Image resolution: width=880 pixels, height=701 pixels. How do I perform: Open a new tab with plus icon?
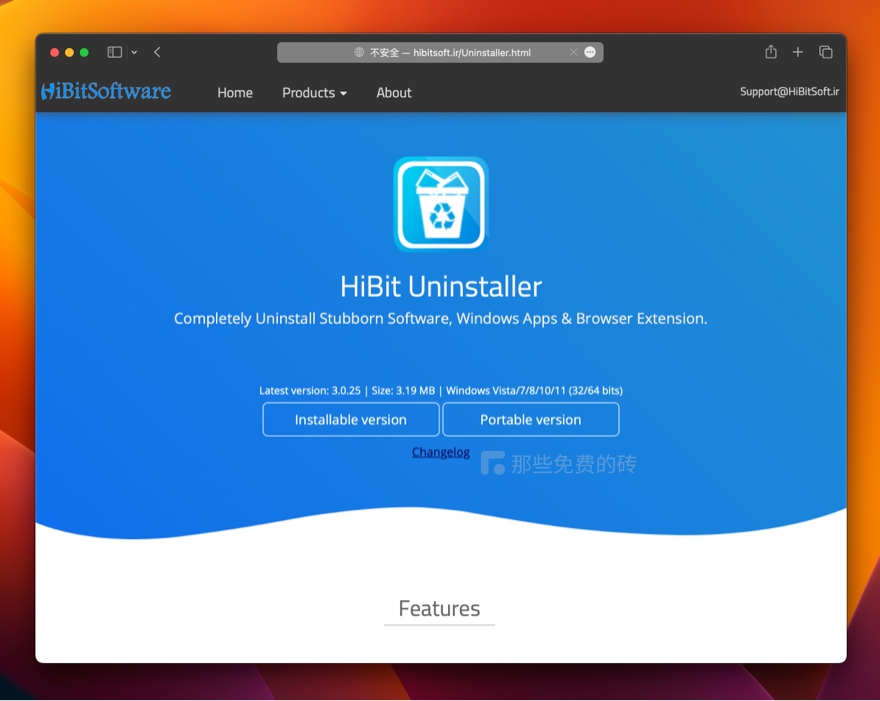tap(798, 52)
